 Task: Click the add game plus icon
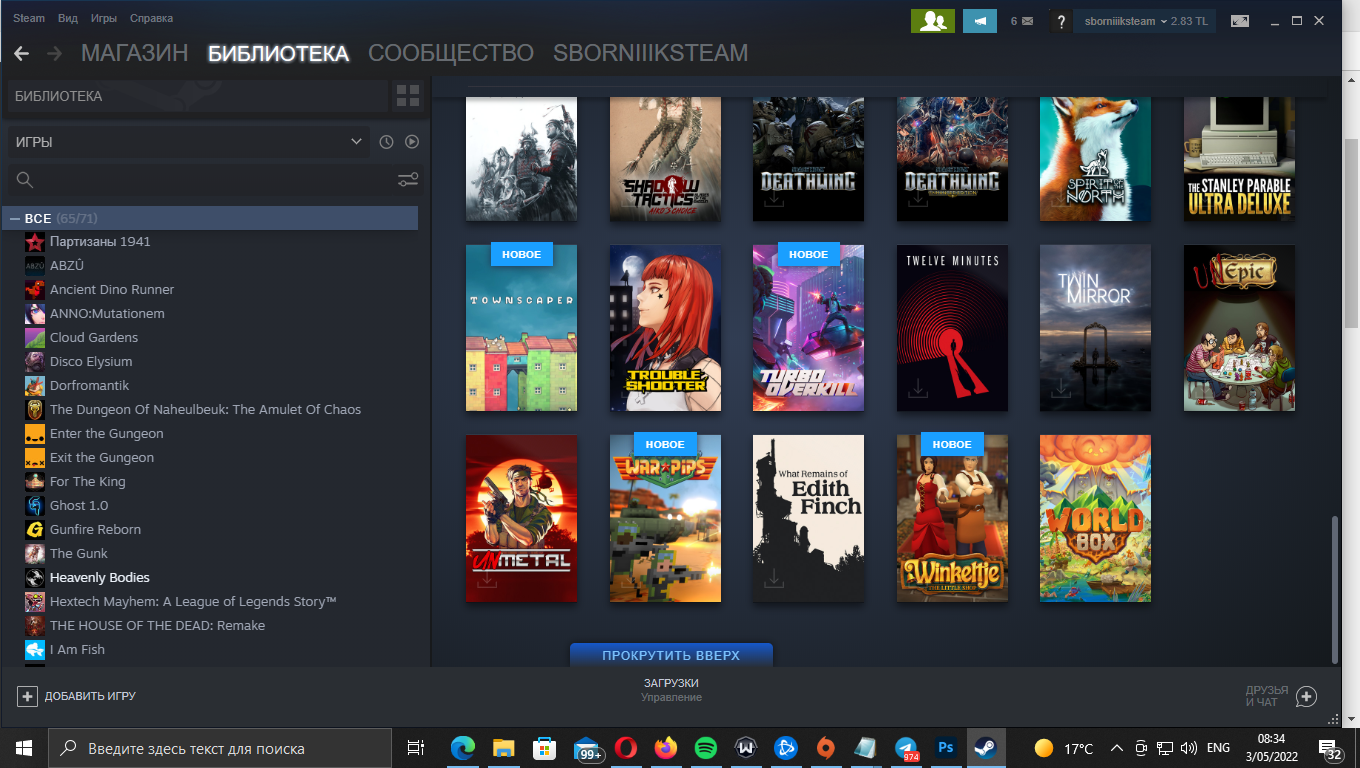27,696
